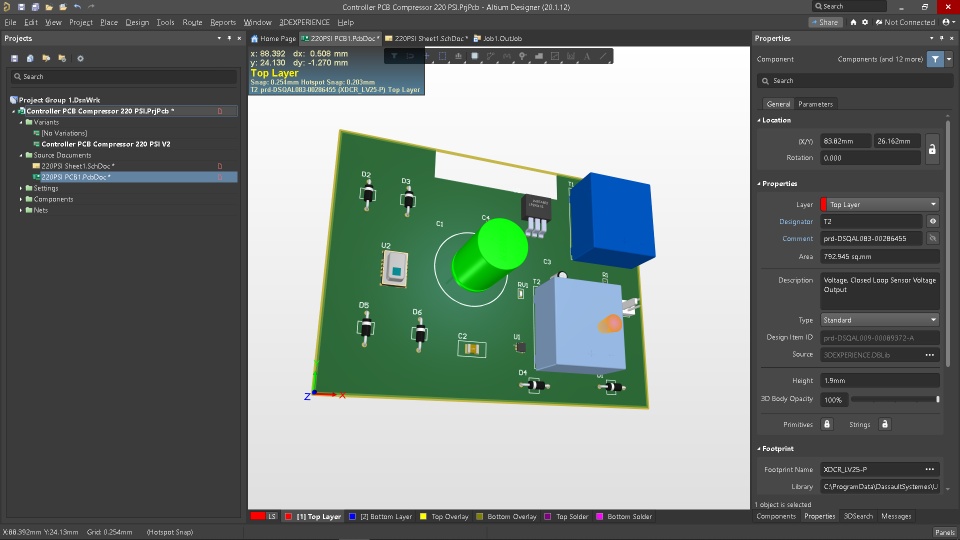960x540 pixels.
Task: Open the Home Page tab
Action: tap(273, 39)
